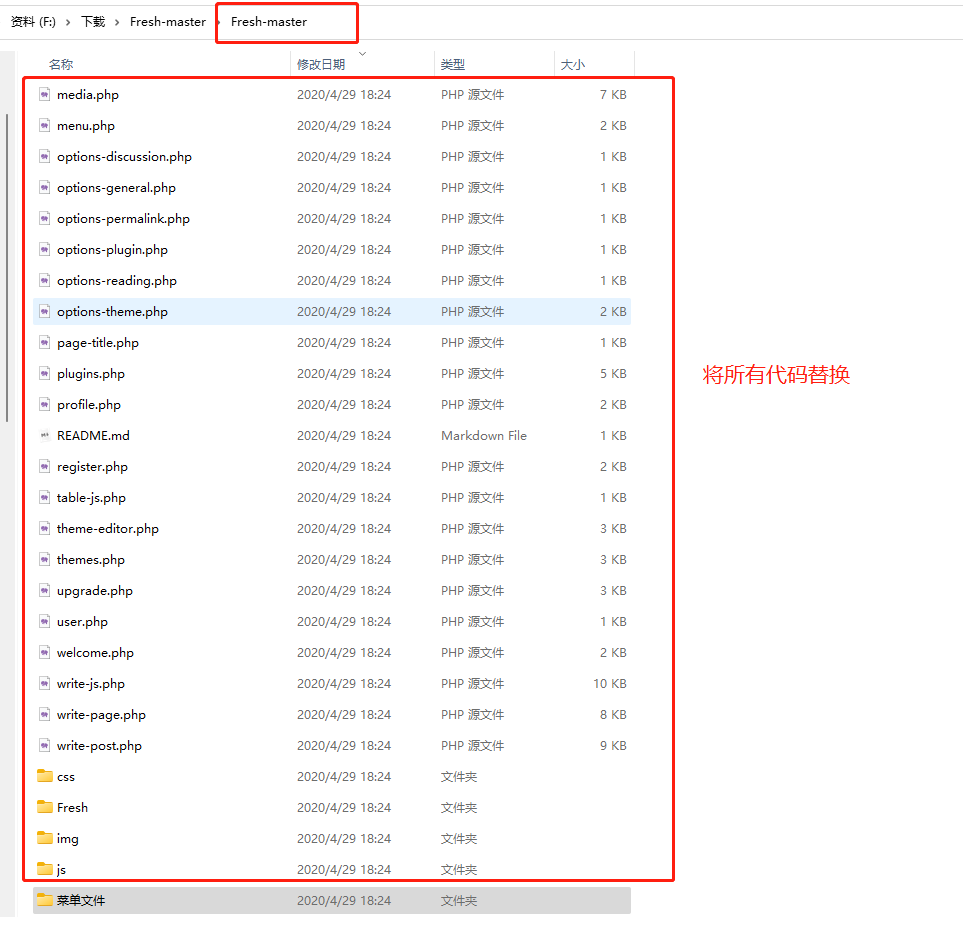
Task: Sort by 类型 column header
Action: pyautogui.click(x=453, y=64)
